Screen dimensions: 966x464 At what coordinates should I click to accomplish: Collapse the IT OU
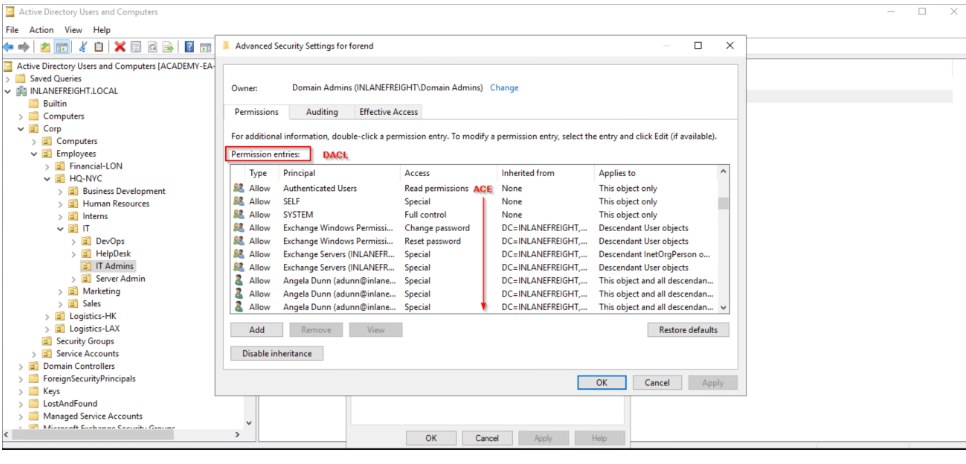coord(60,229)
